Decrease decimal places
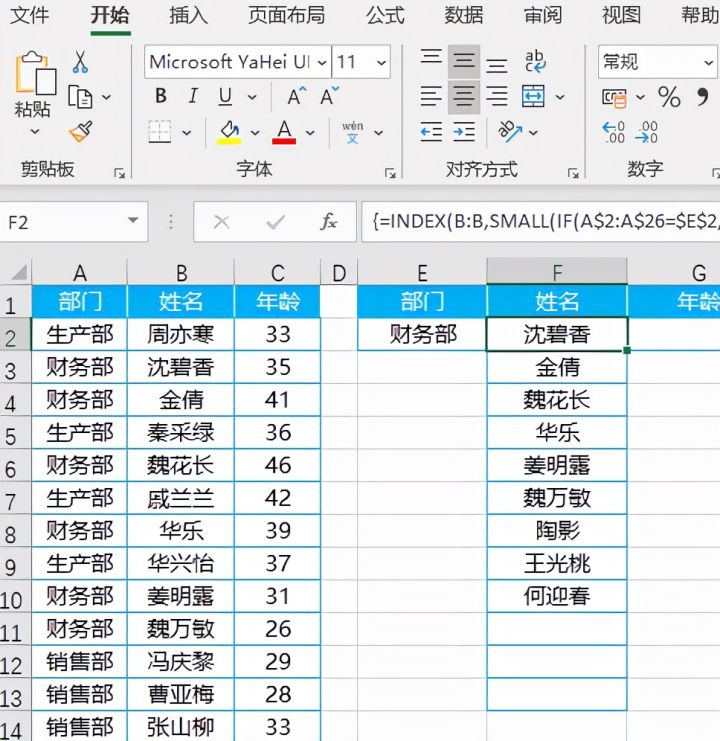This screenshot has height=741, width=720. pos(646,132)
